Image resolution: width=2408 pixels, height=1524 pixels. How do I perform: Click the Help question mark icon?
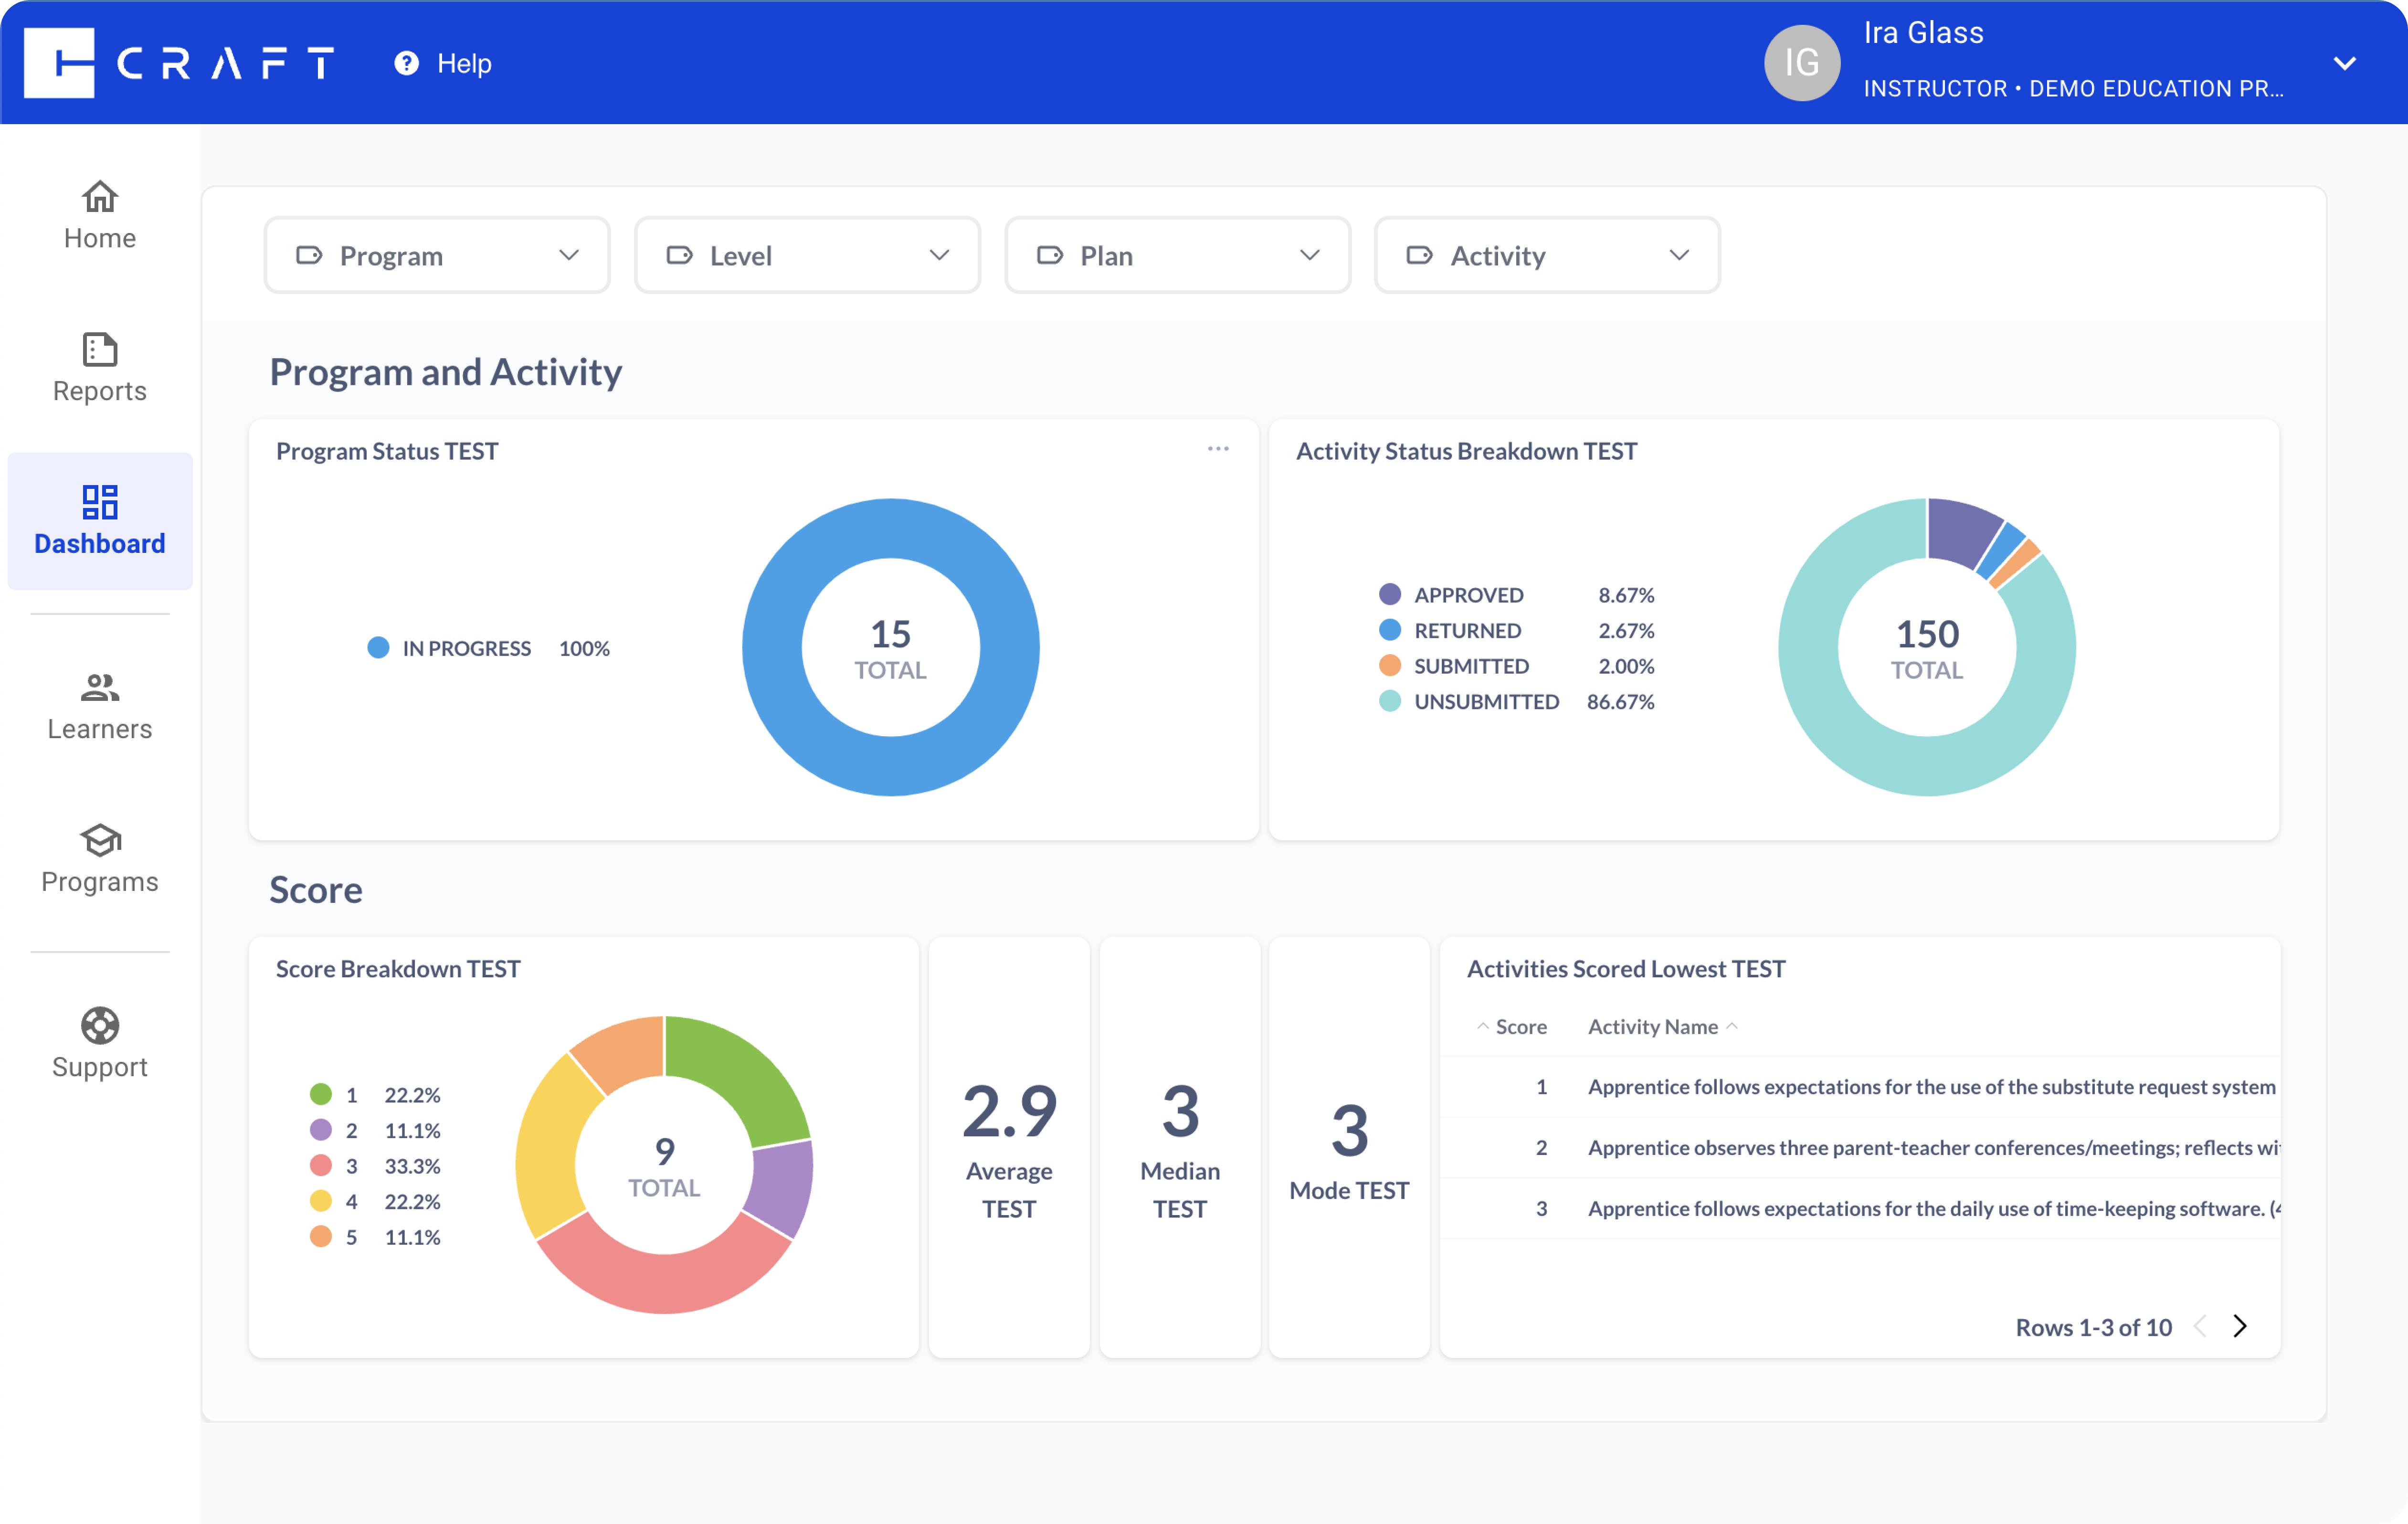pos(406,63)
